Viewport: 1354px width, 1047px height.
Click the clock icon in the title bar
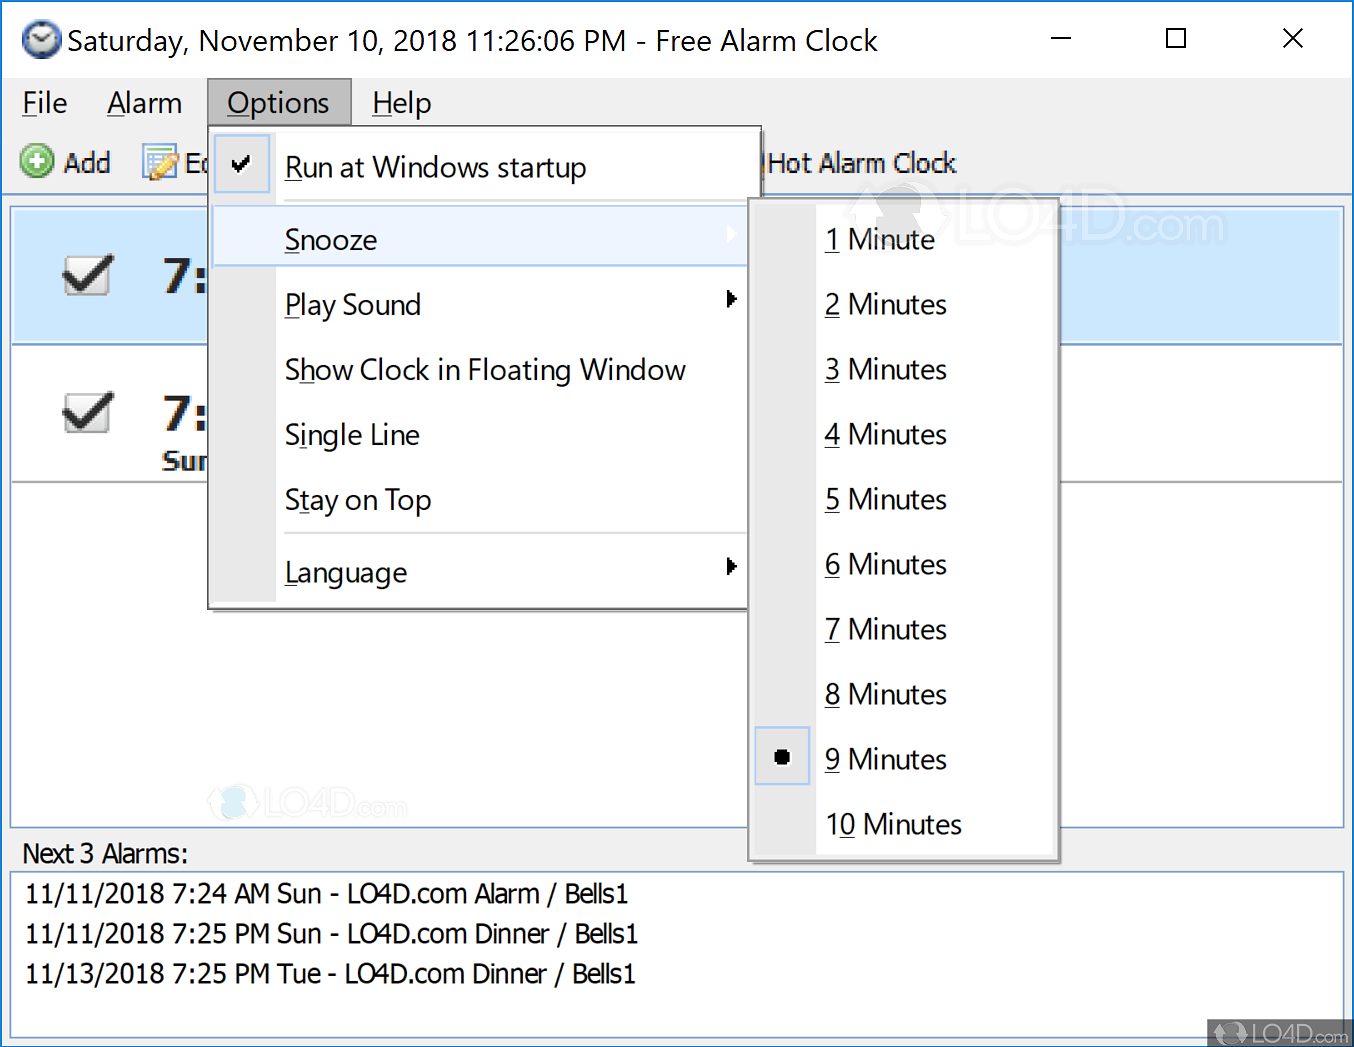coord(41,40)
